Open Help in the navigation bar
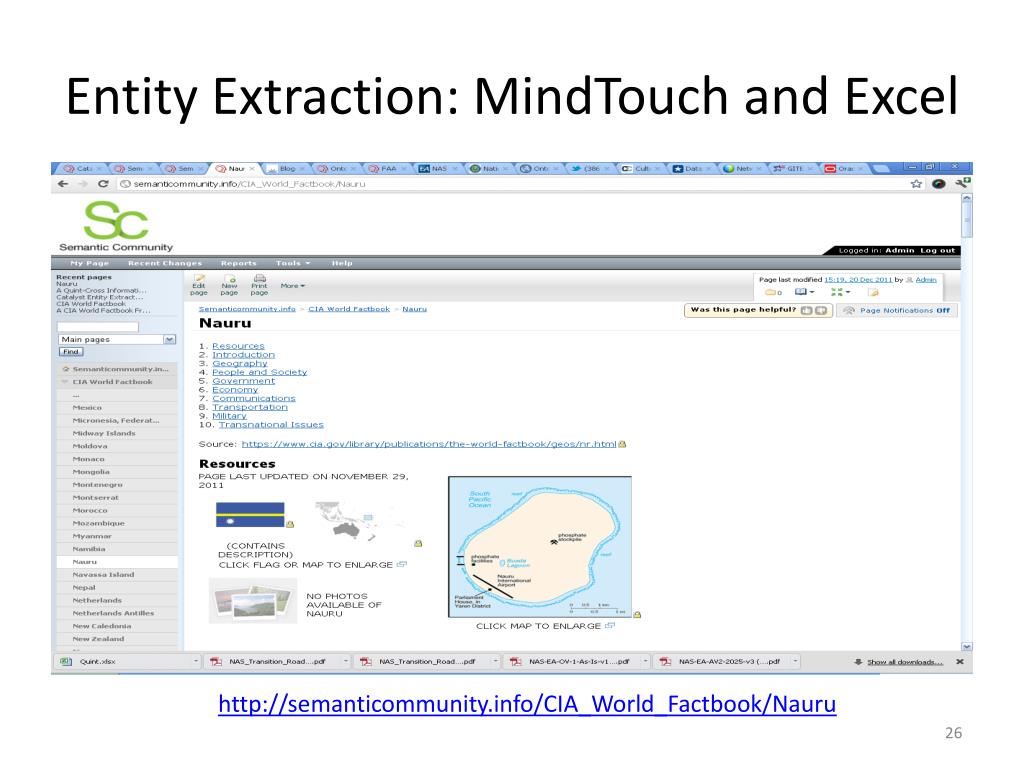This screenshot has width=1024, height=768. (342, 263)
